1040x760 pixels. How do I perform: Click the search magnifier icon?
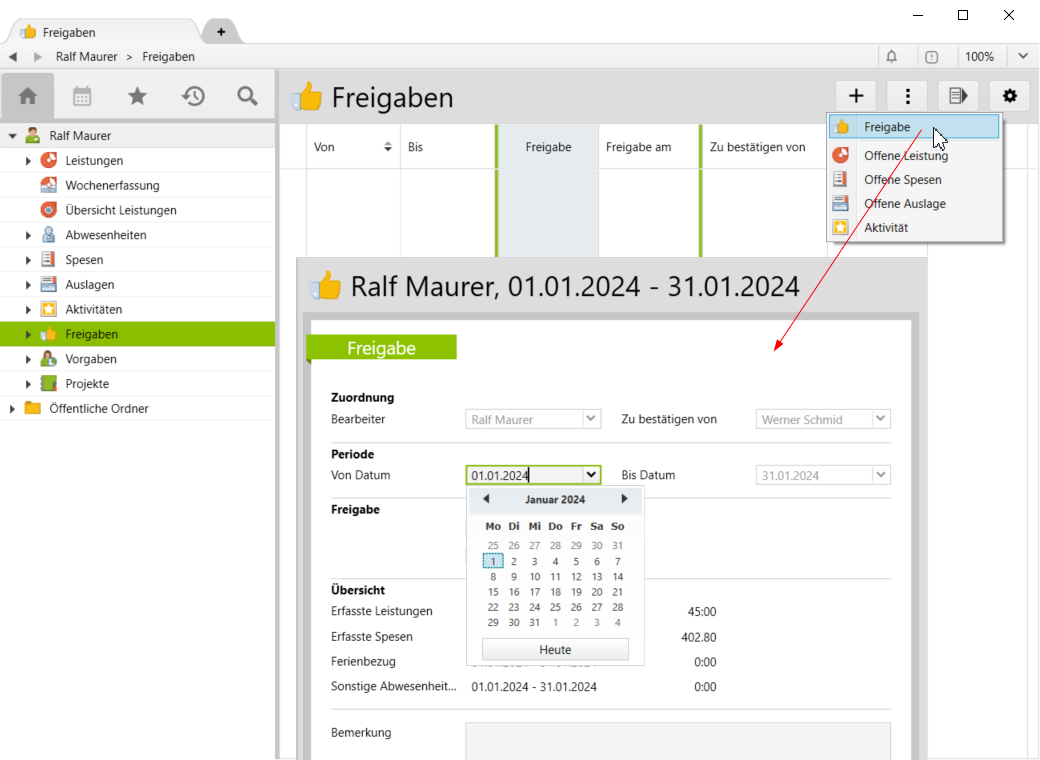(247, 96)
